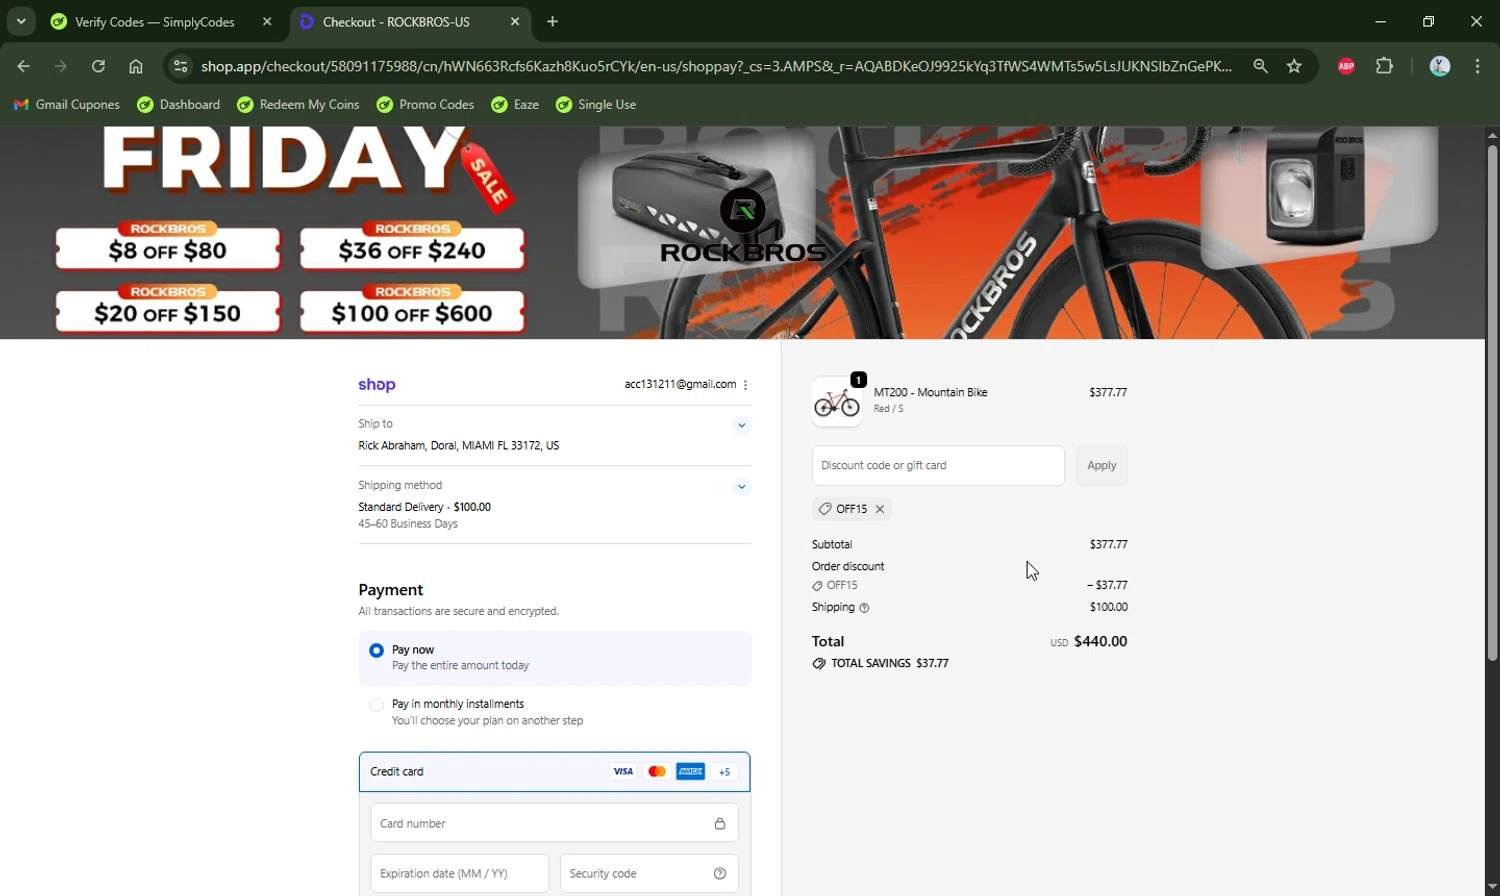Open the Chrome profile avatar
This screenshot has height=896, width=1500.
tap(1440, 66)
